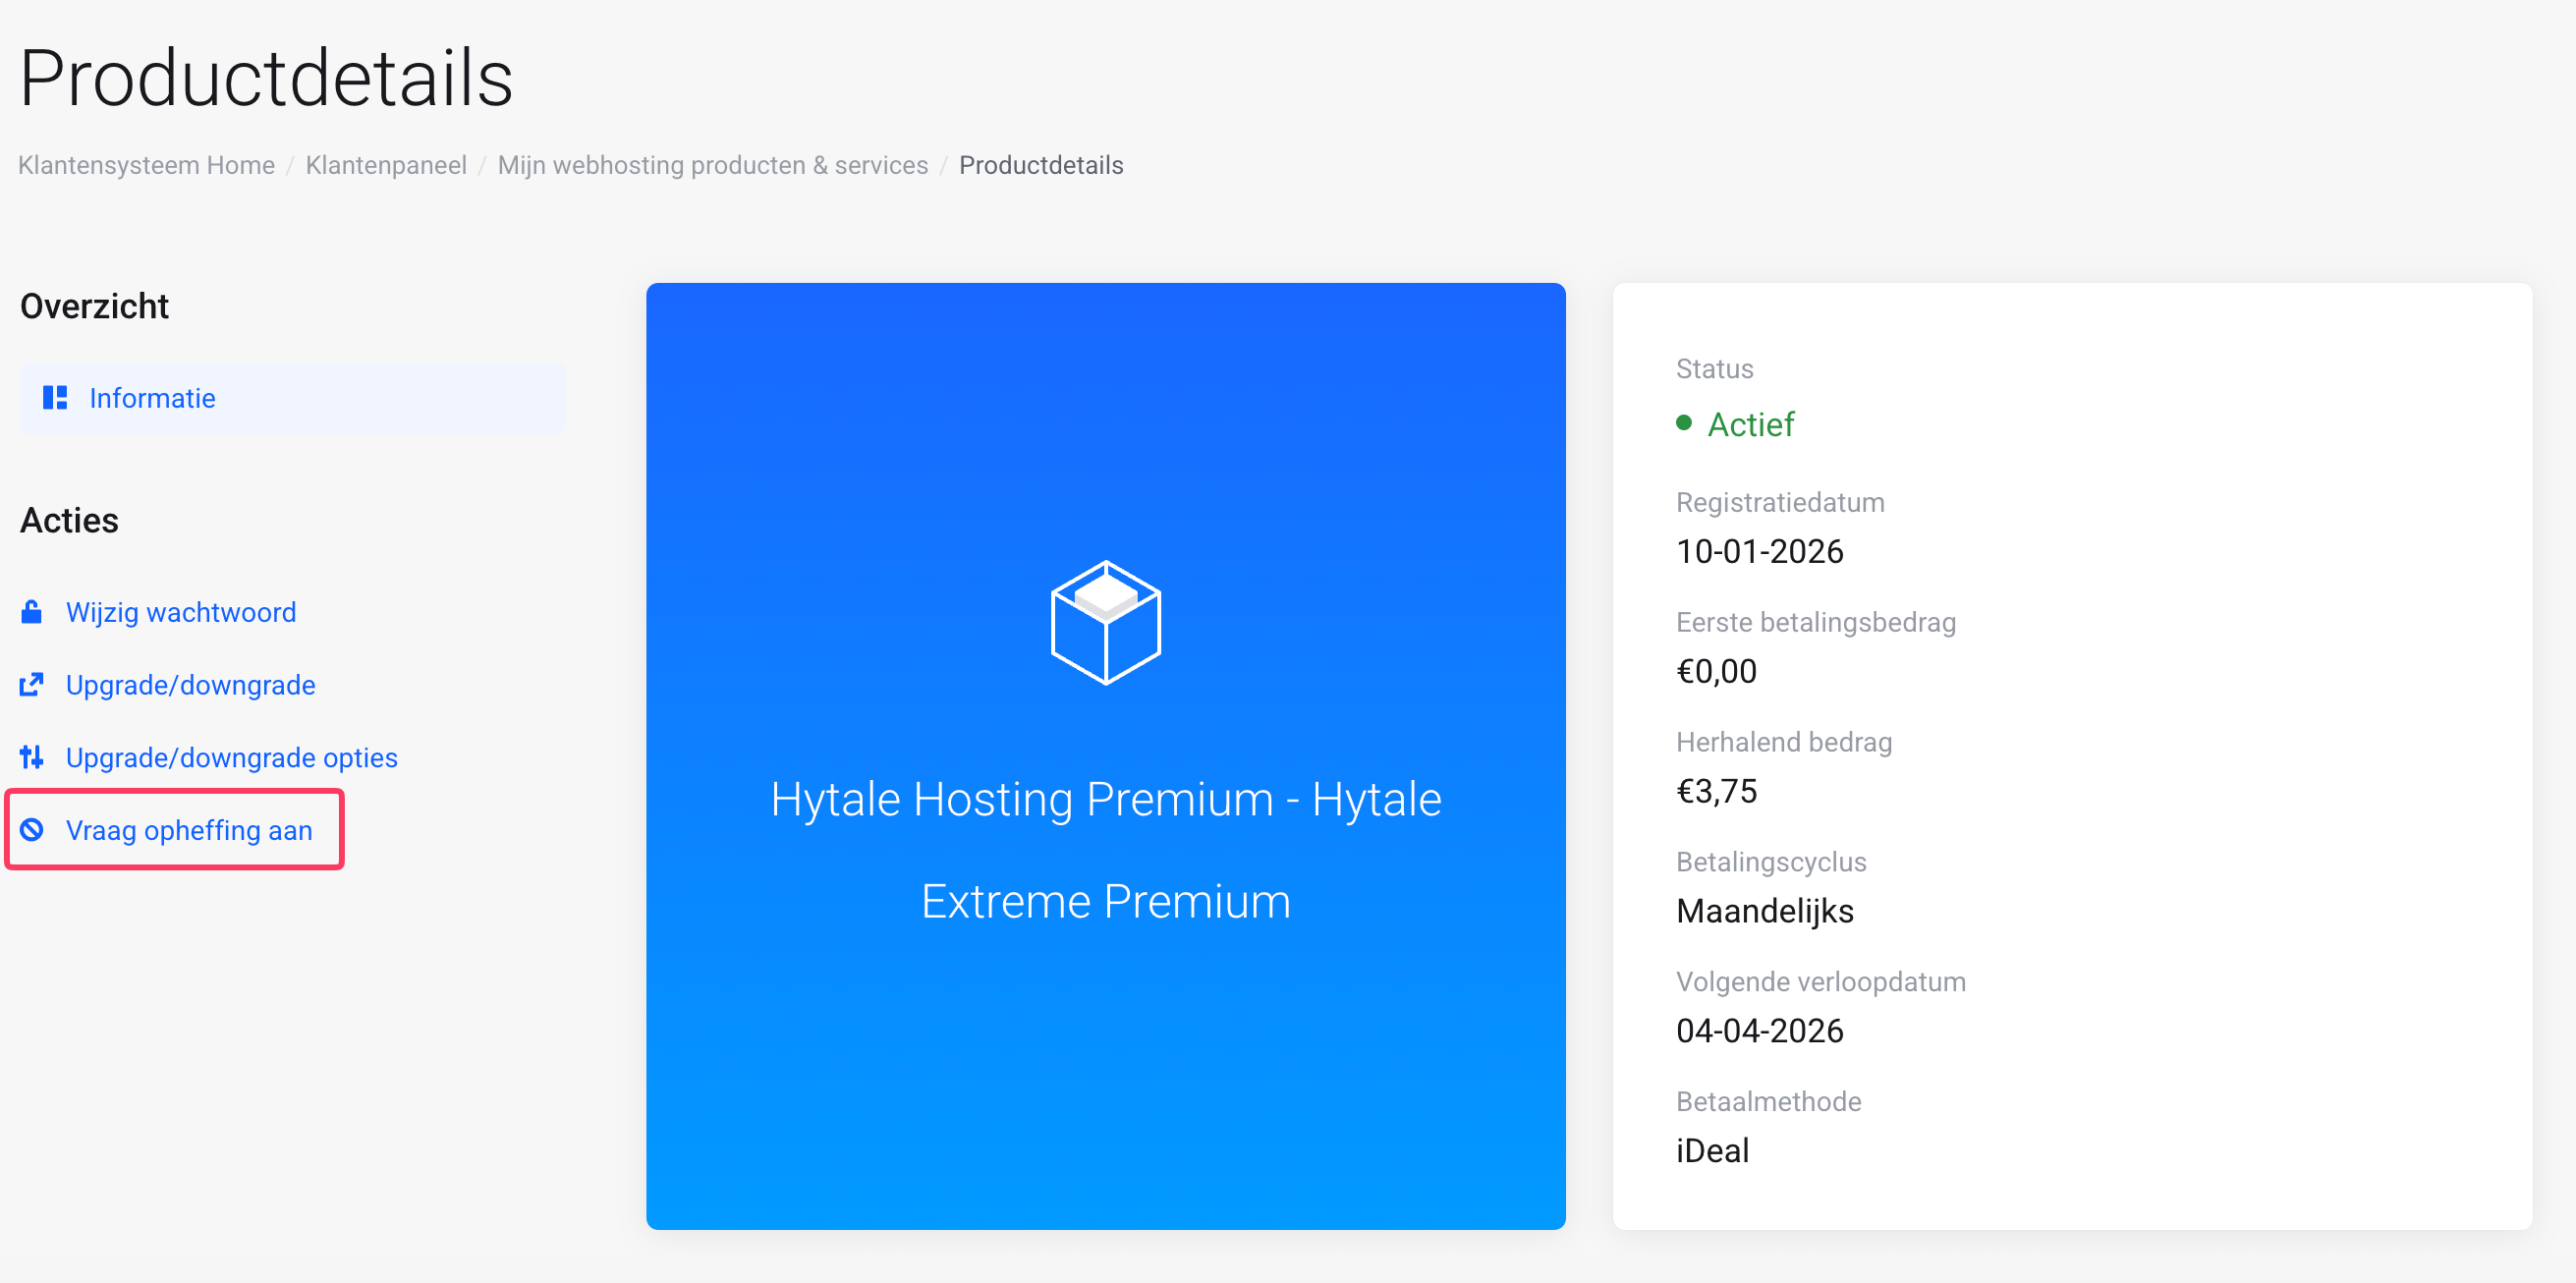Go to Klantensysteem Home breadcrumb
The image size is (2576, 1283).
[146, 165]
